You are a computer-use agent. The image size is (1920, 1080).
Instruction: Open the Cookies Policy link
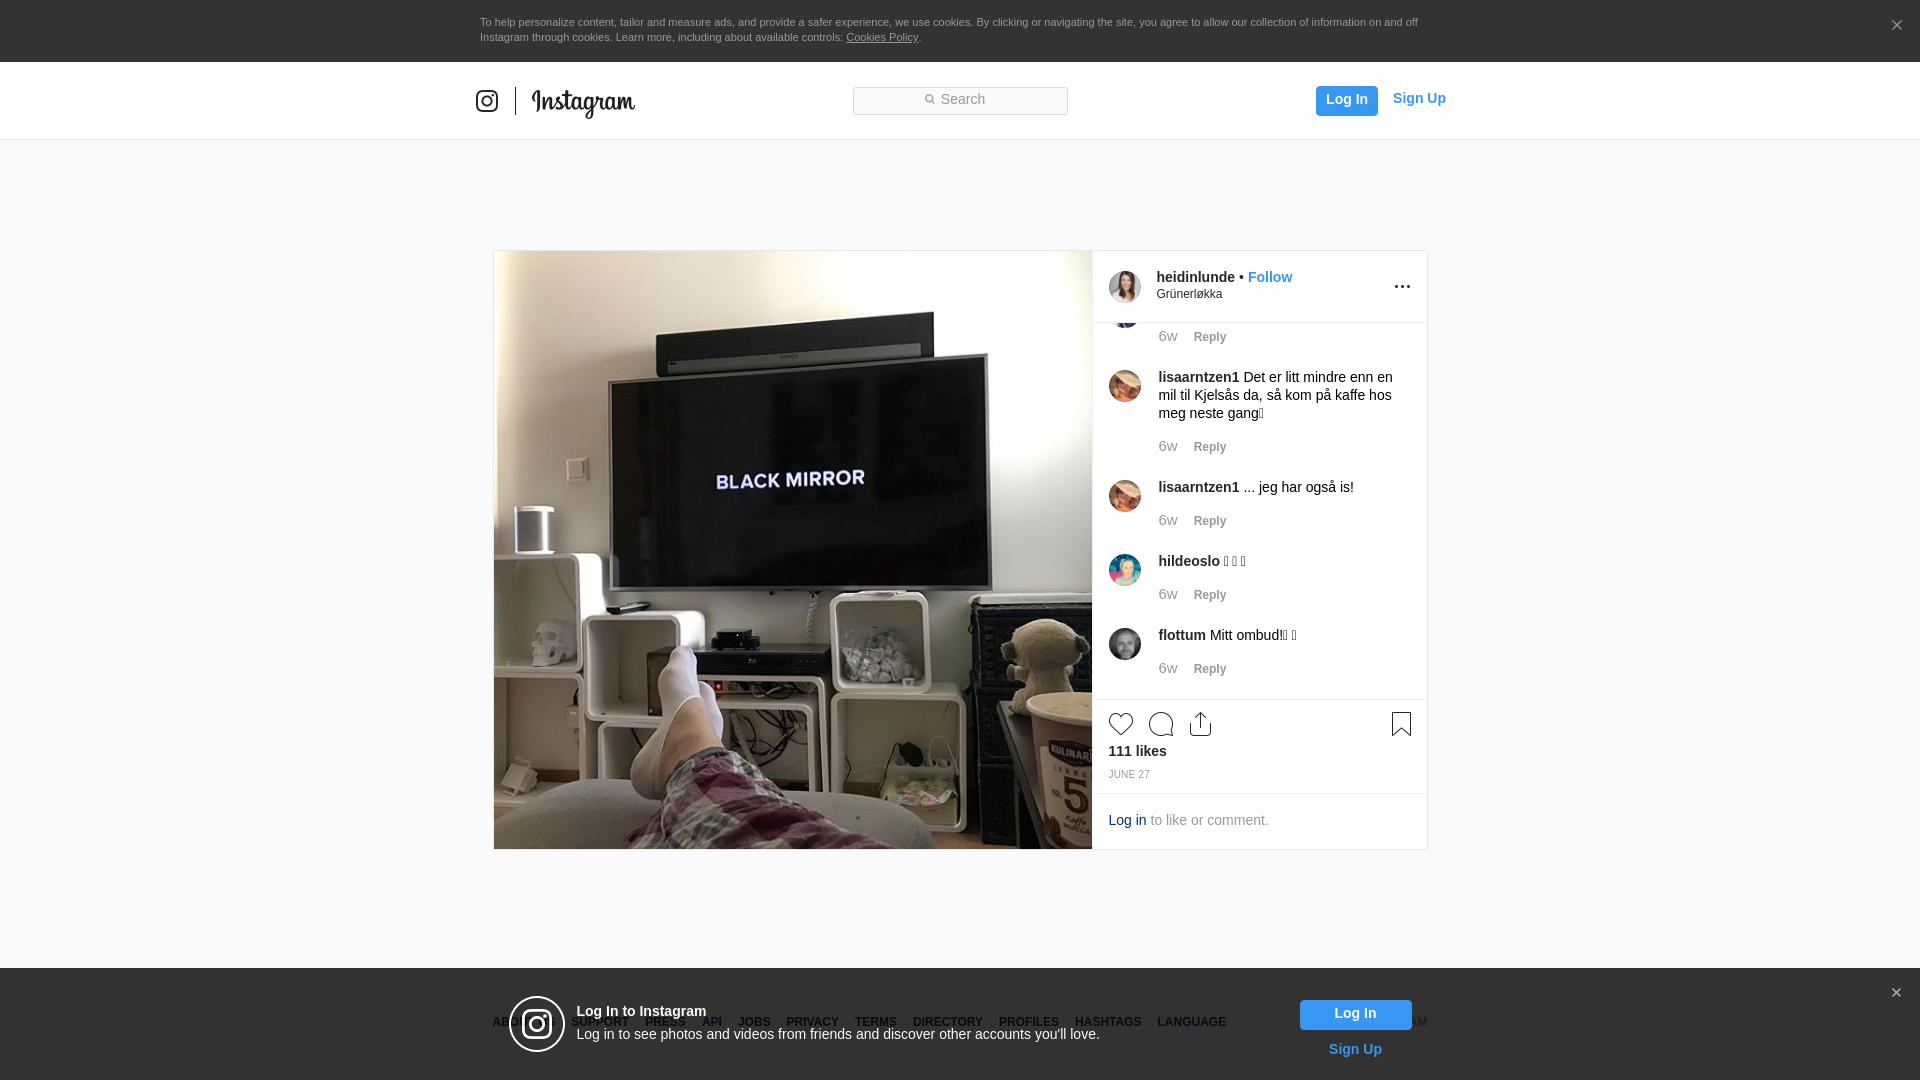[x=882, y=37]
